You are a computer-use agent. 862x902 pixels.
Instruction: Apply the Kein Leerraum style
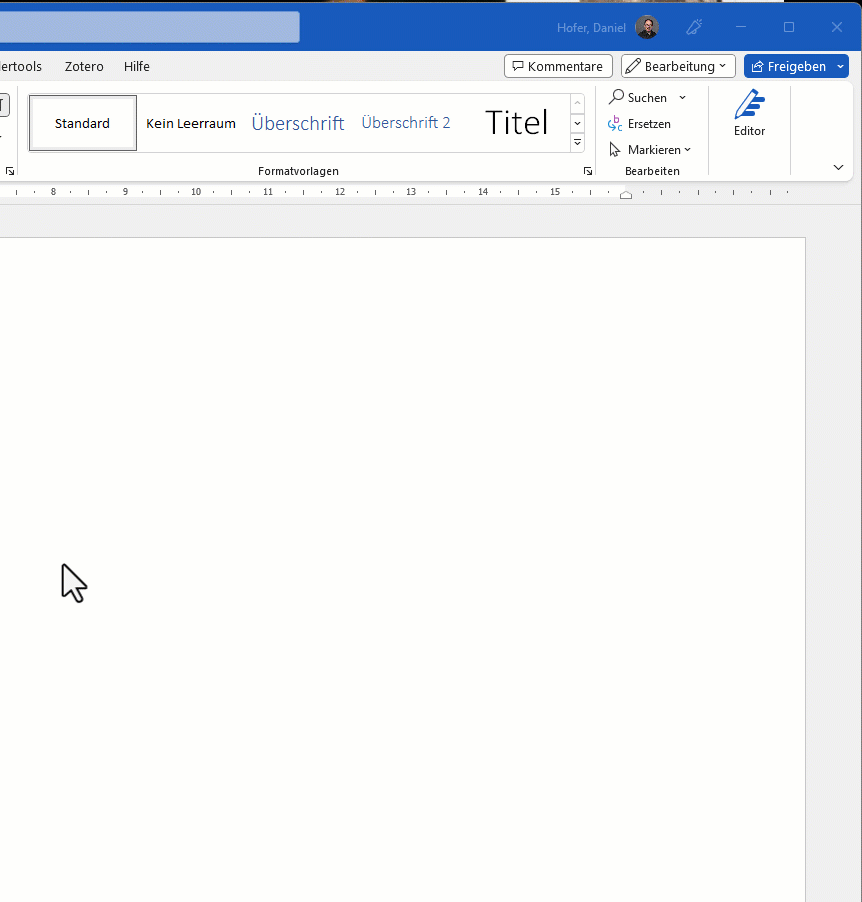[x=191, y=123]
